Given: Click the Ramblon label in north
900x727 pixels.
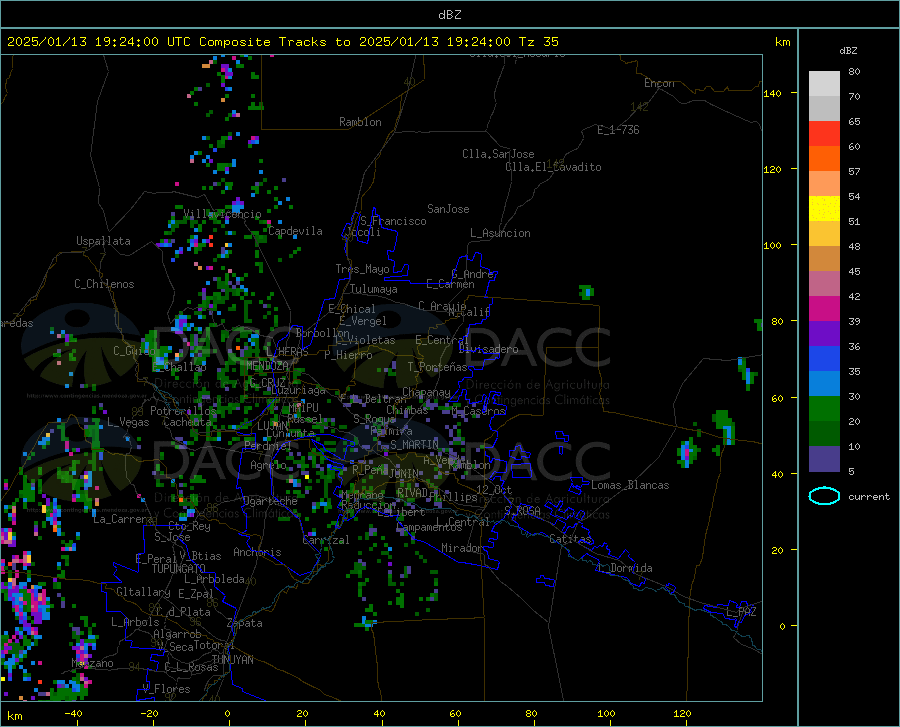Looking at the screenshot, I should click(x=360, y=122).
